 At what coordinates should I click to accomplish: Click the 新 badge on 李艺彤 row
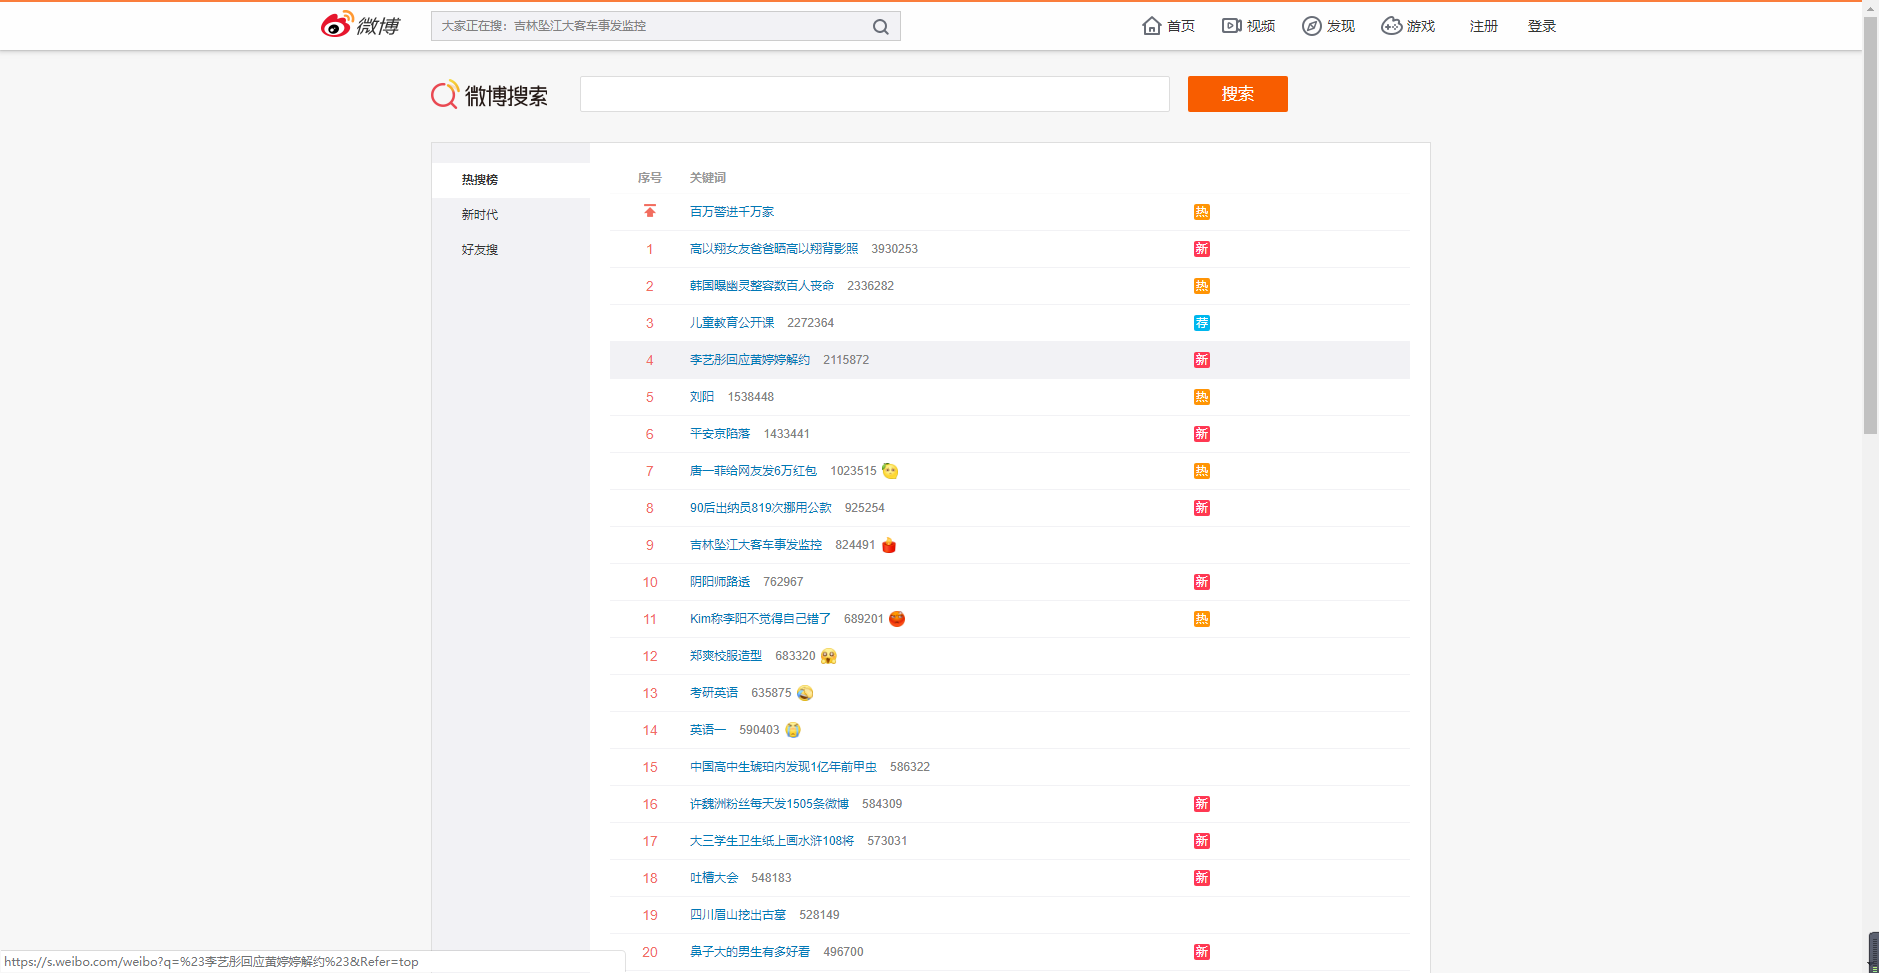[1202, 360]
